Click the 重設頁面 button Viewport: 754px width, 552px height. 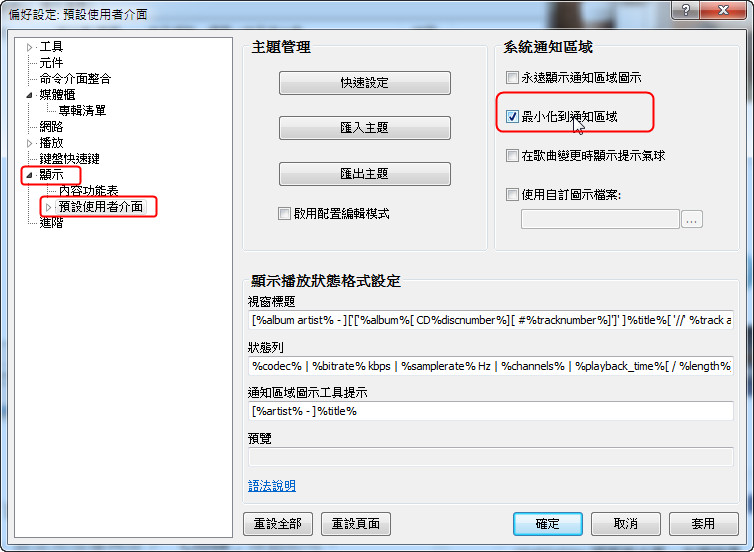(355, 524)
